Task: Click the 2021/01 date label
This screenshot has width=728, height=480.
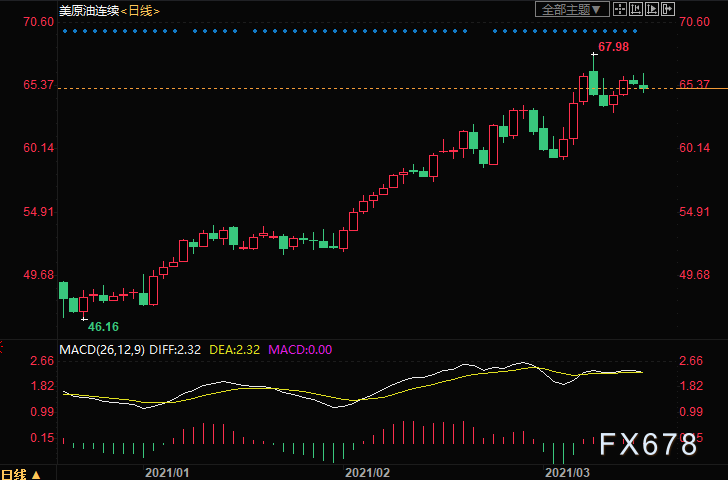Action: pos(167,473)
